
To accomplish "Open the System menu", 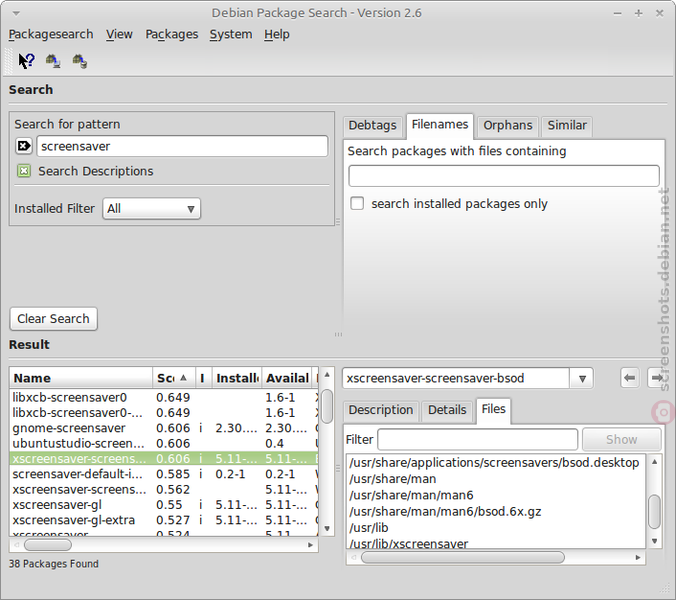I will click(231, 34).
